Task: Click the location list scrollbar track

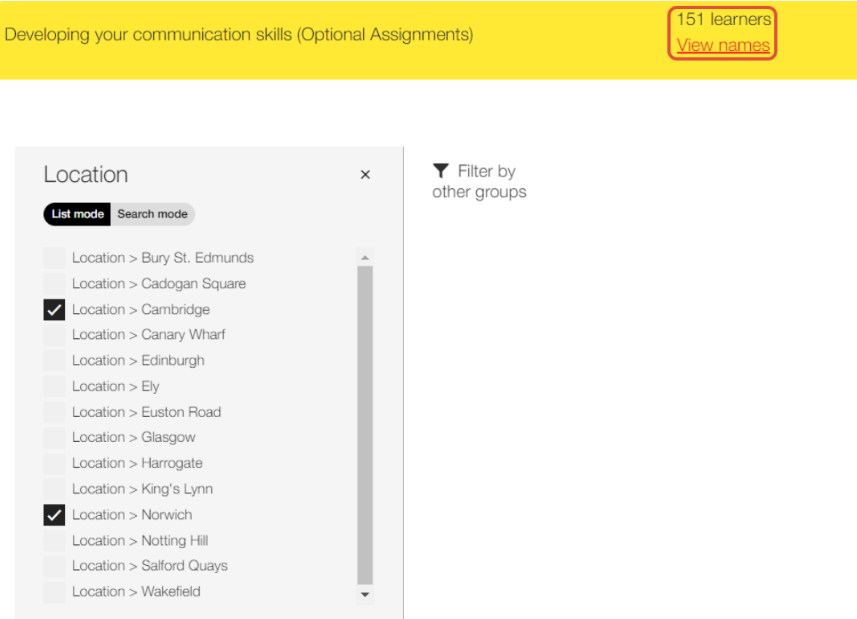Action: (365, 425)
